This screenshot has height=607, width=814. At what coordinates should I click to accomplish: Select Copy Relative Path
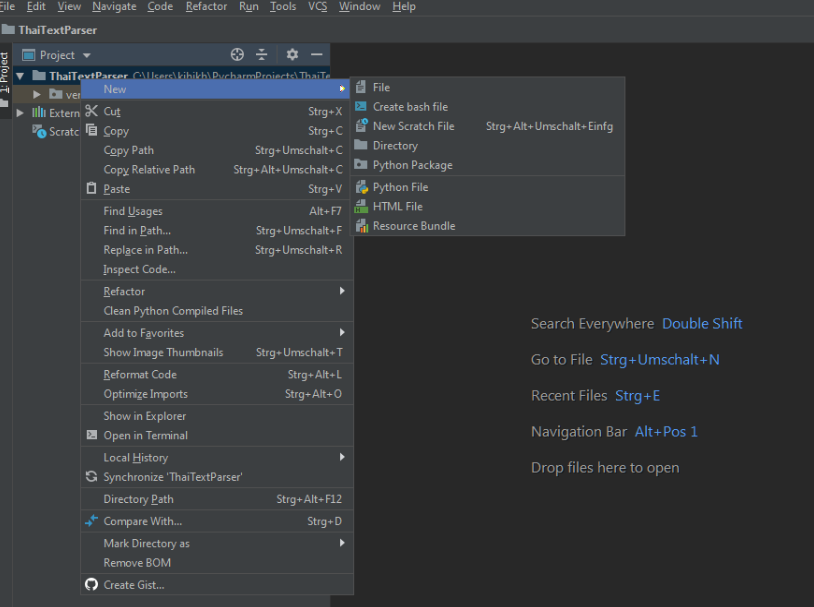[217, 170]
